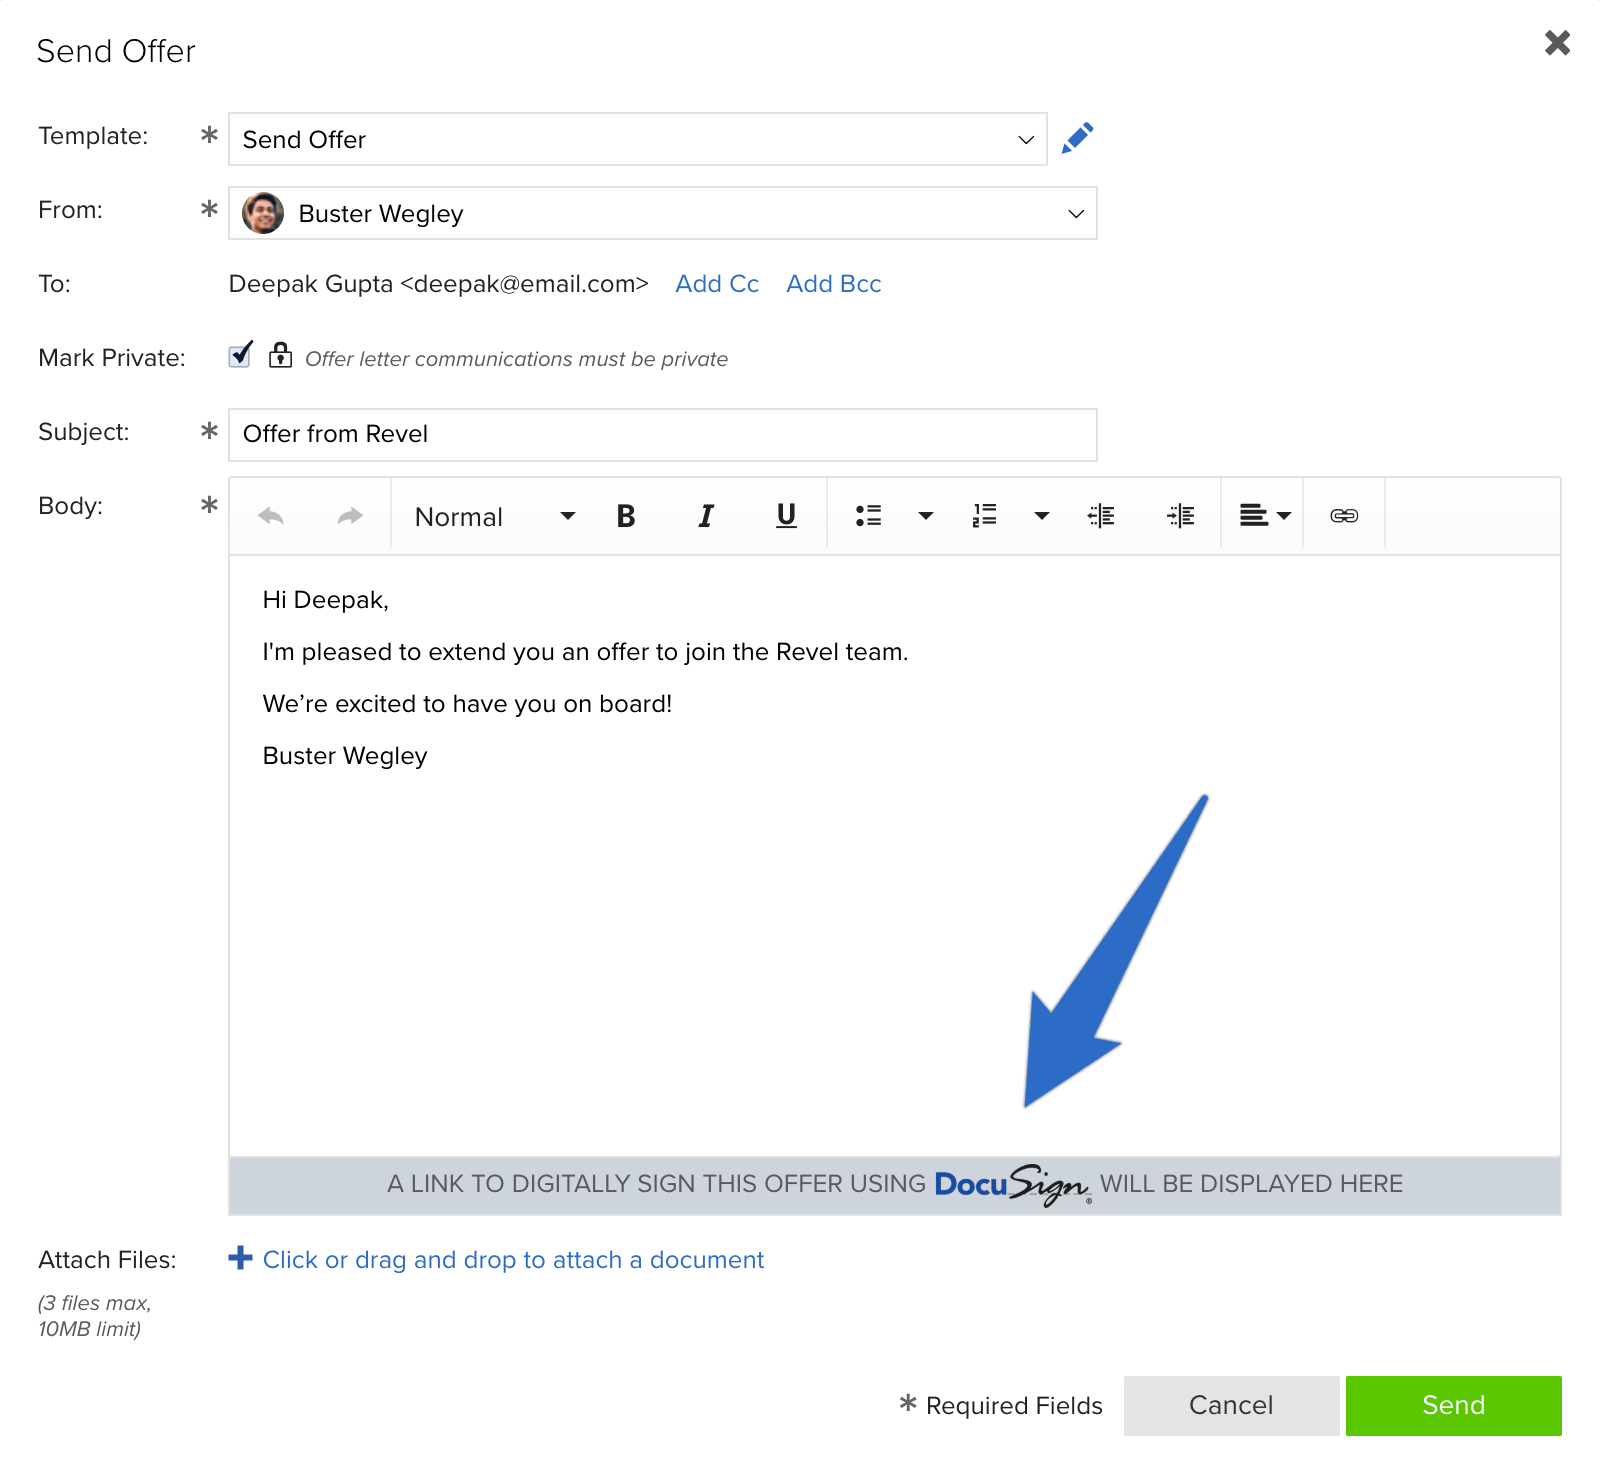Click into the Subject field

pos(663,435)
